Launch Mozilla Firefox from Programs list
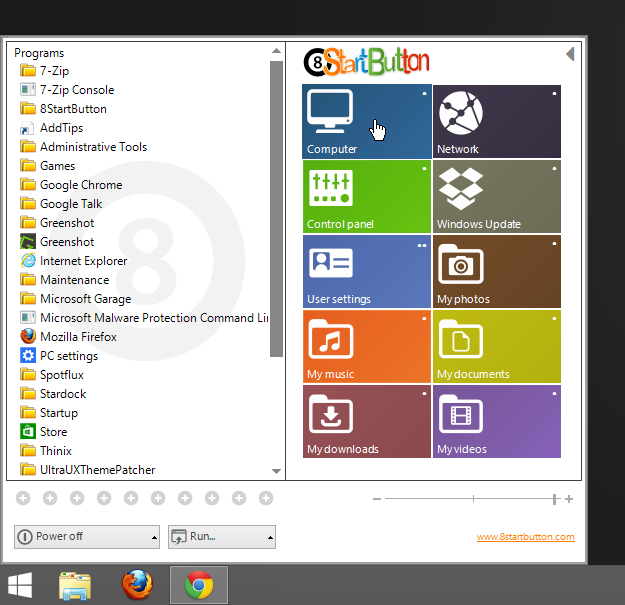 click(x=68, y=337)
